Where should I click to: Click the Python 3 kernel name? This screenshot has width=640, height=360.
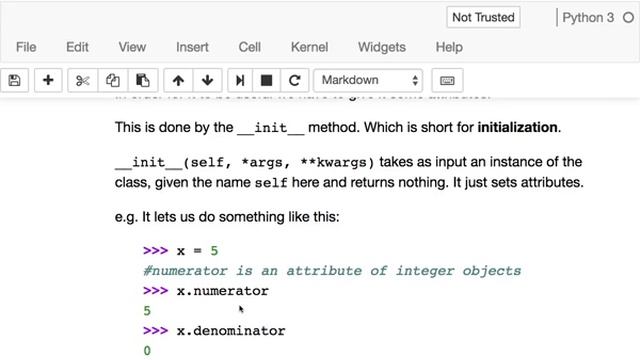tap(588, 18)
